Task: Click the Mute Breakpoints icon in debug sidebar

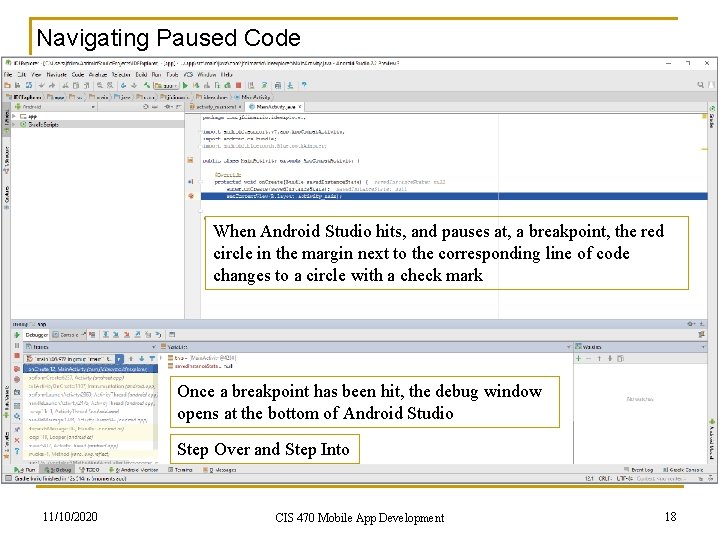Action: pyautogui.click(x=17, y=380)
